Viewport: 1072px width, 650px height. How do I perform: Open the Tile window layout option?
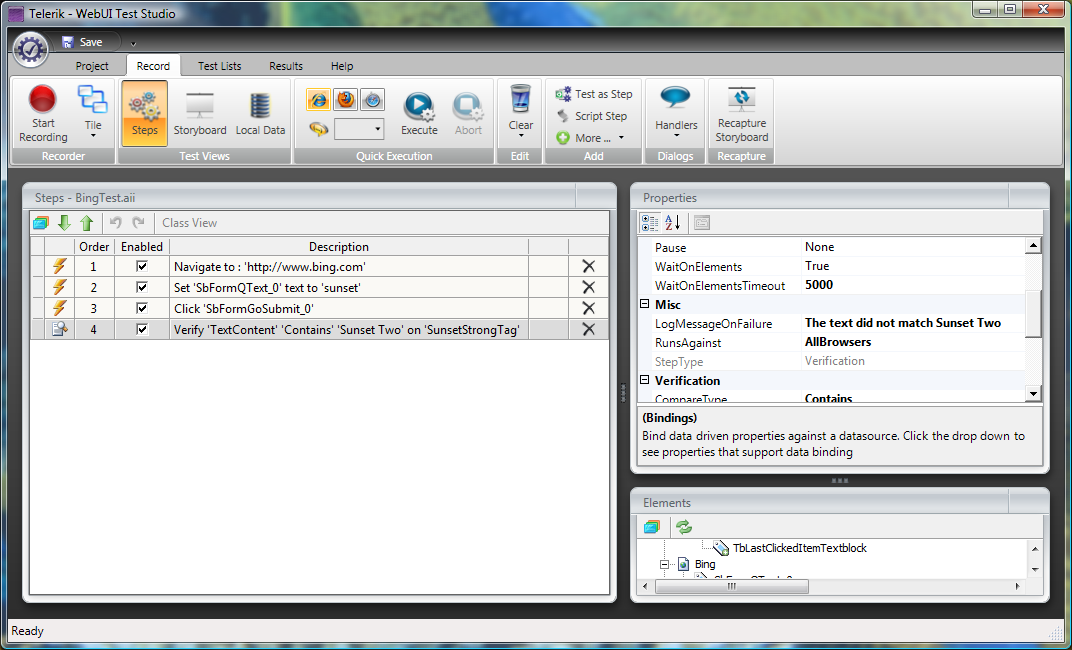93,111
